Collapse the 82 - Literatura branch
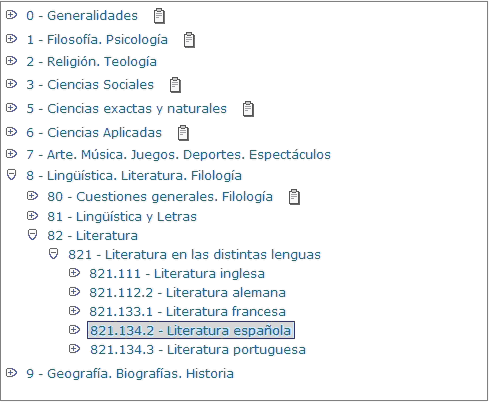 (32, 235)
